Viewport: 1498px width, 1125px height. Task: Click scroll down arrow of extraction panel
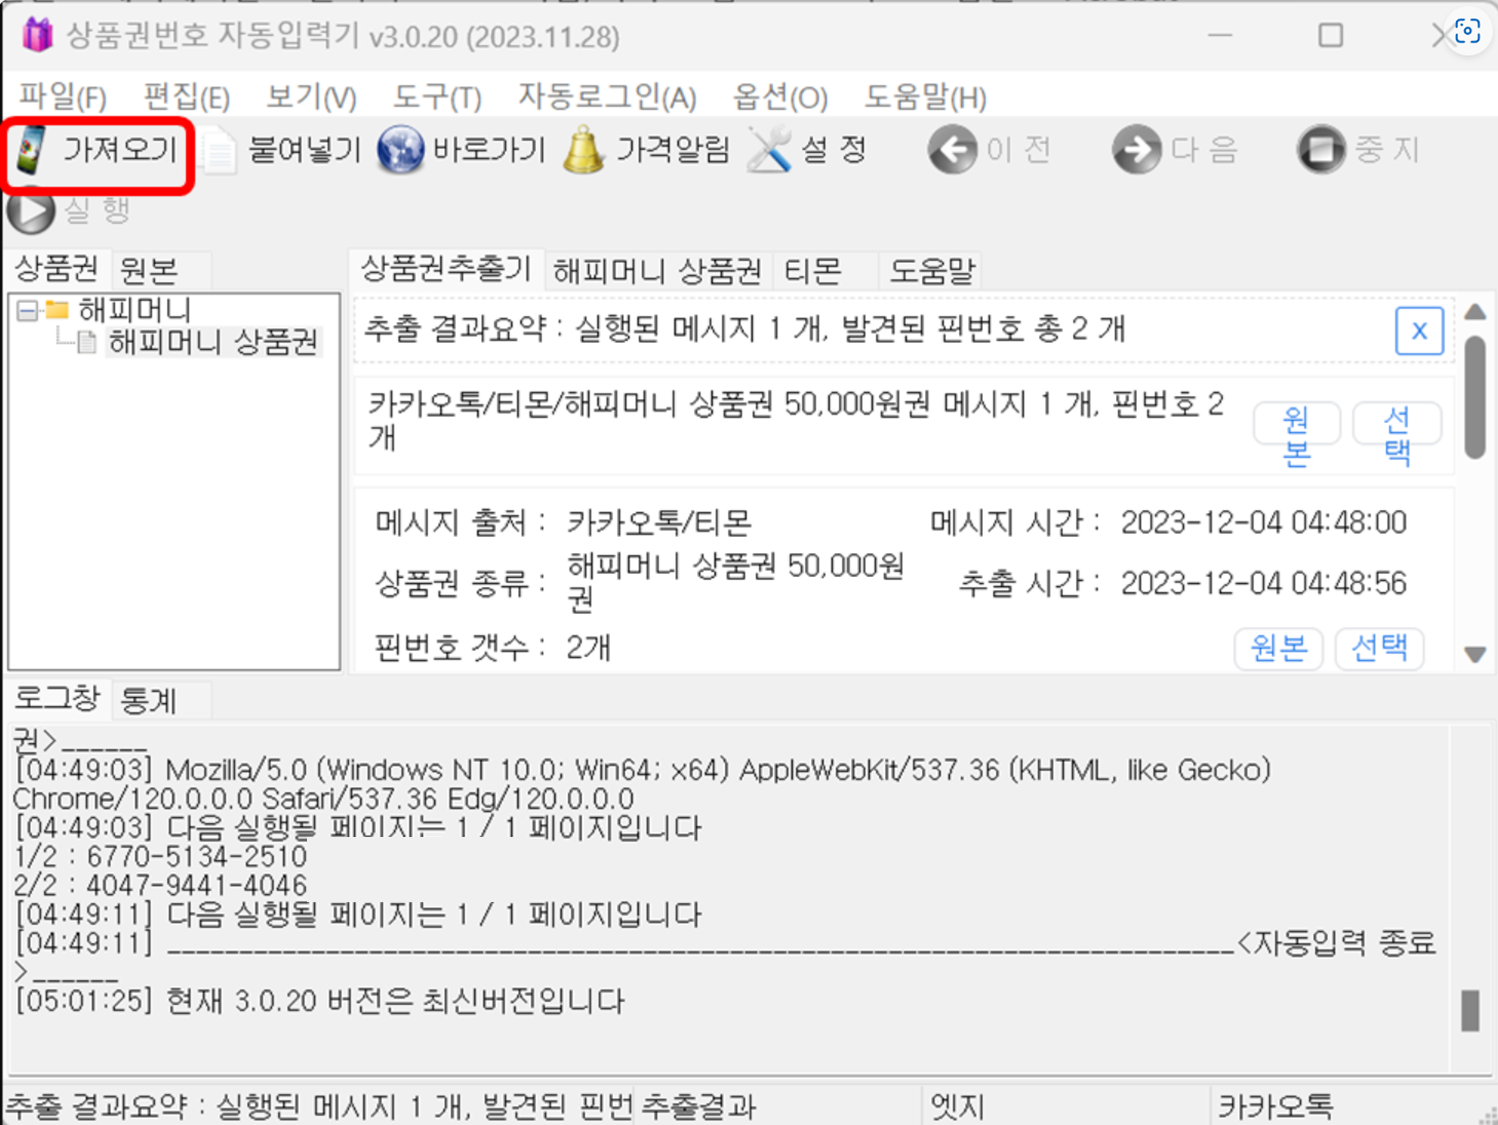tap(1475, 655)
